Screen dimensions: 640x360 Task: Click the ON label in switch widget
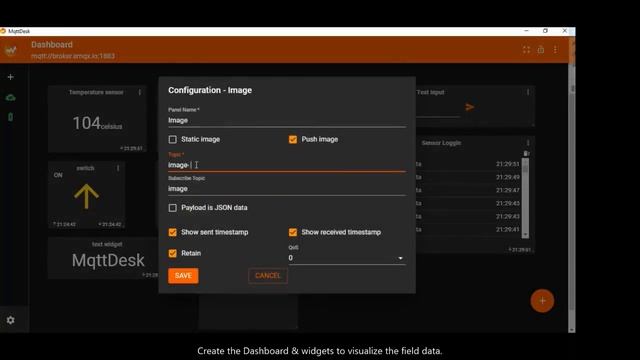pyautogui.click(x=58, y=175)
